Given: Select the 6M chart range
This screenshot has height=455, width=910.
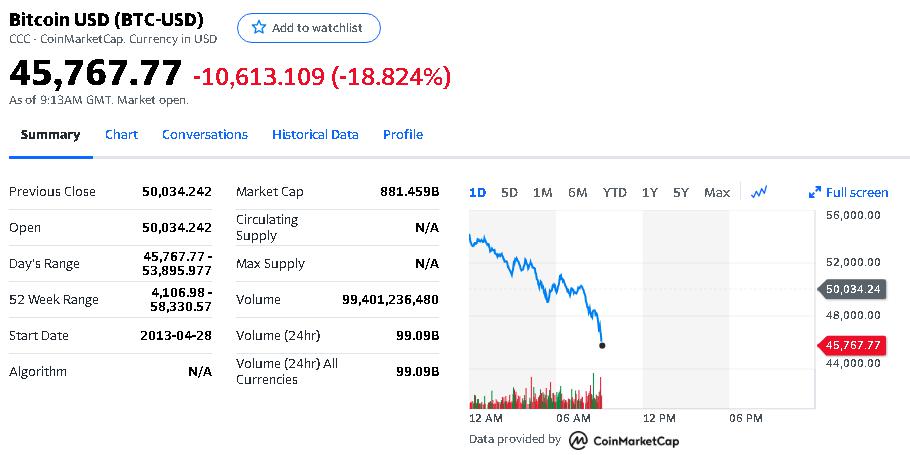Looking at the screenshot, I should (577, 193).
